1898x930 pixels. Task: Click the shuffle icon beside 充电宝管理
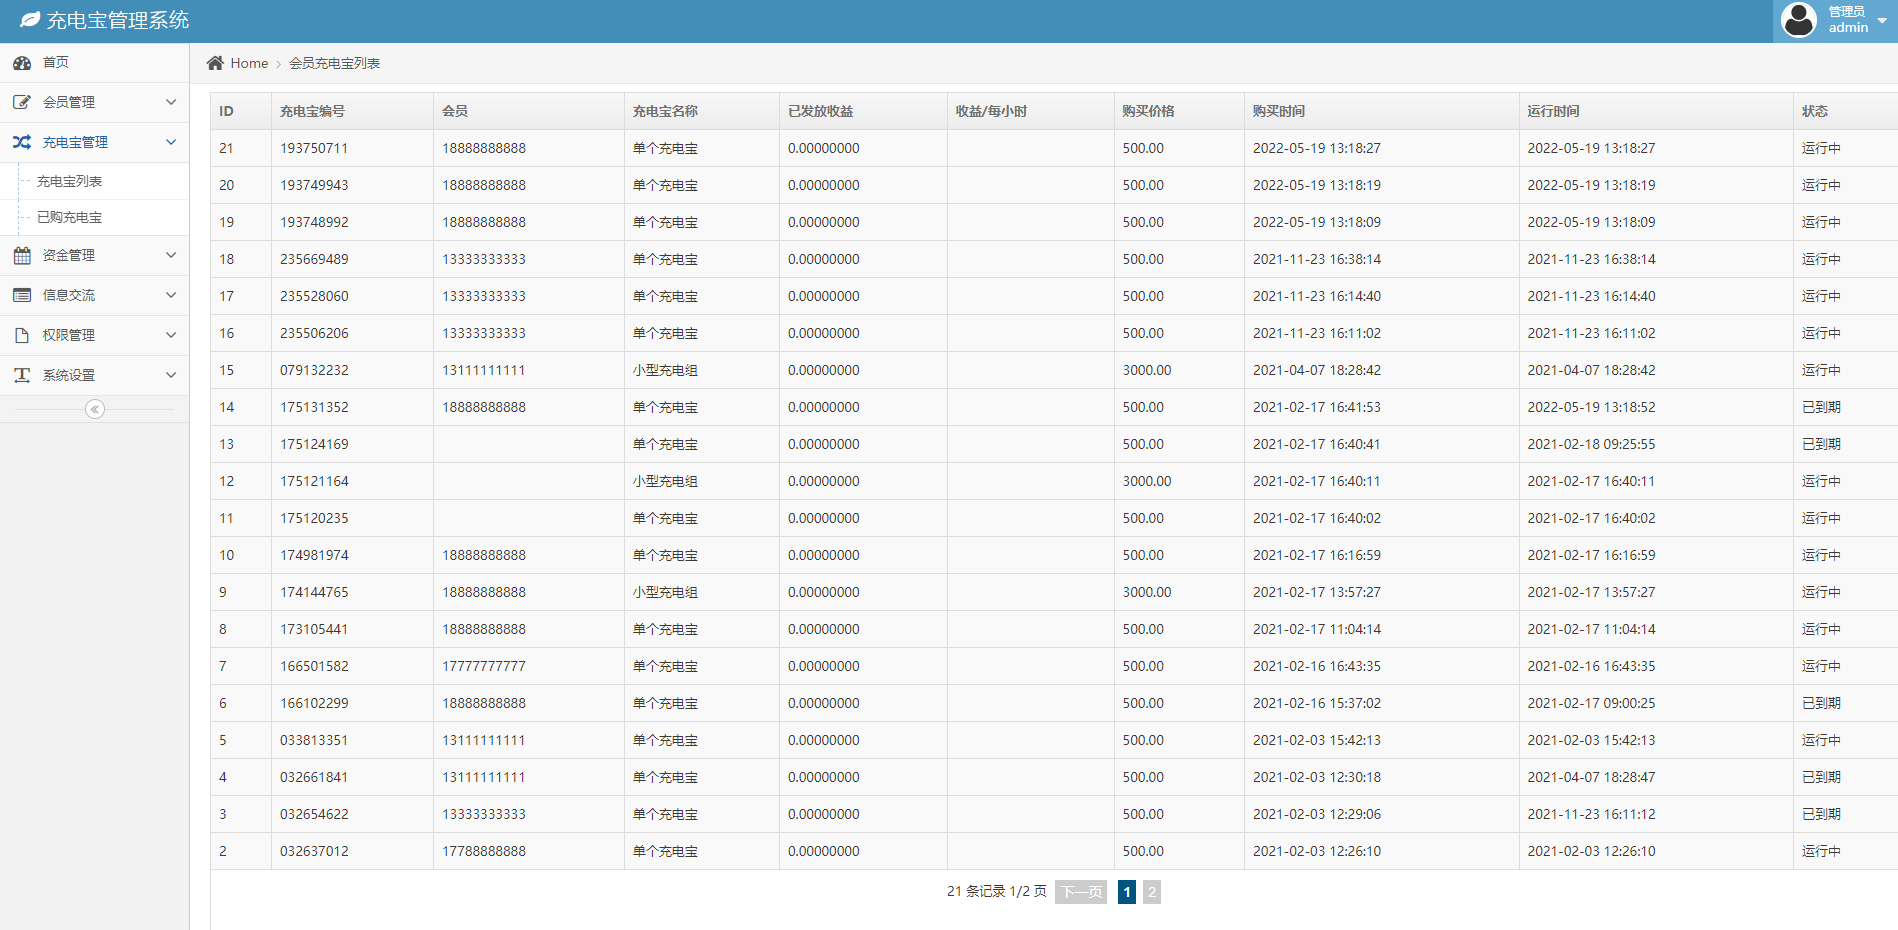[x=22, y=142]
